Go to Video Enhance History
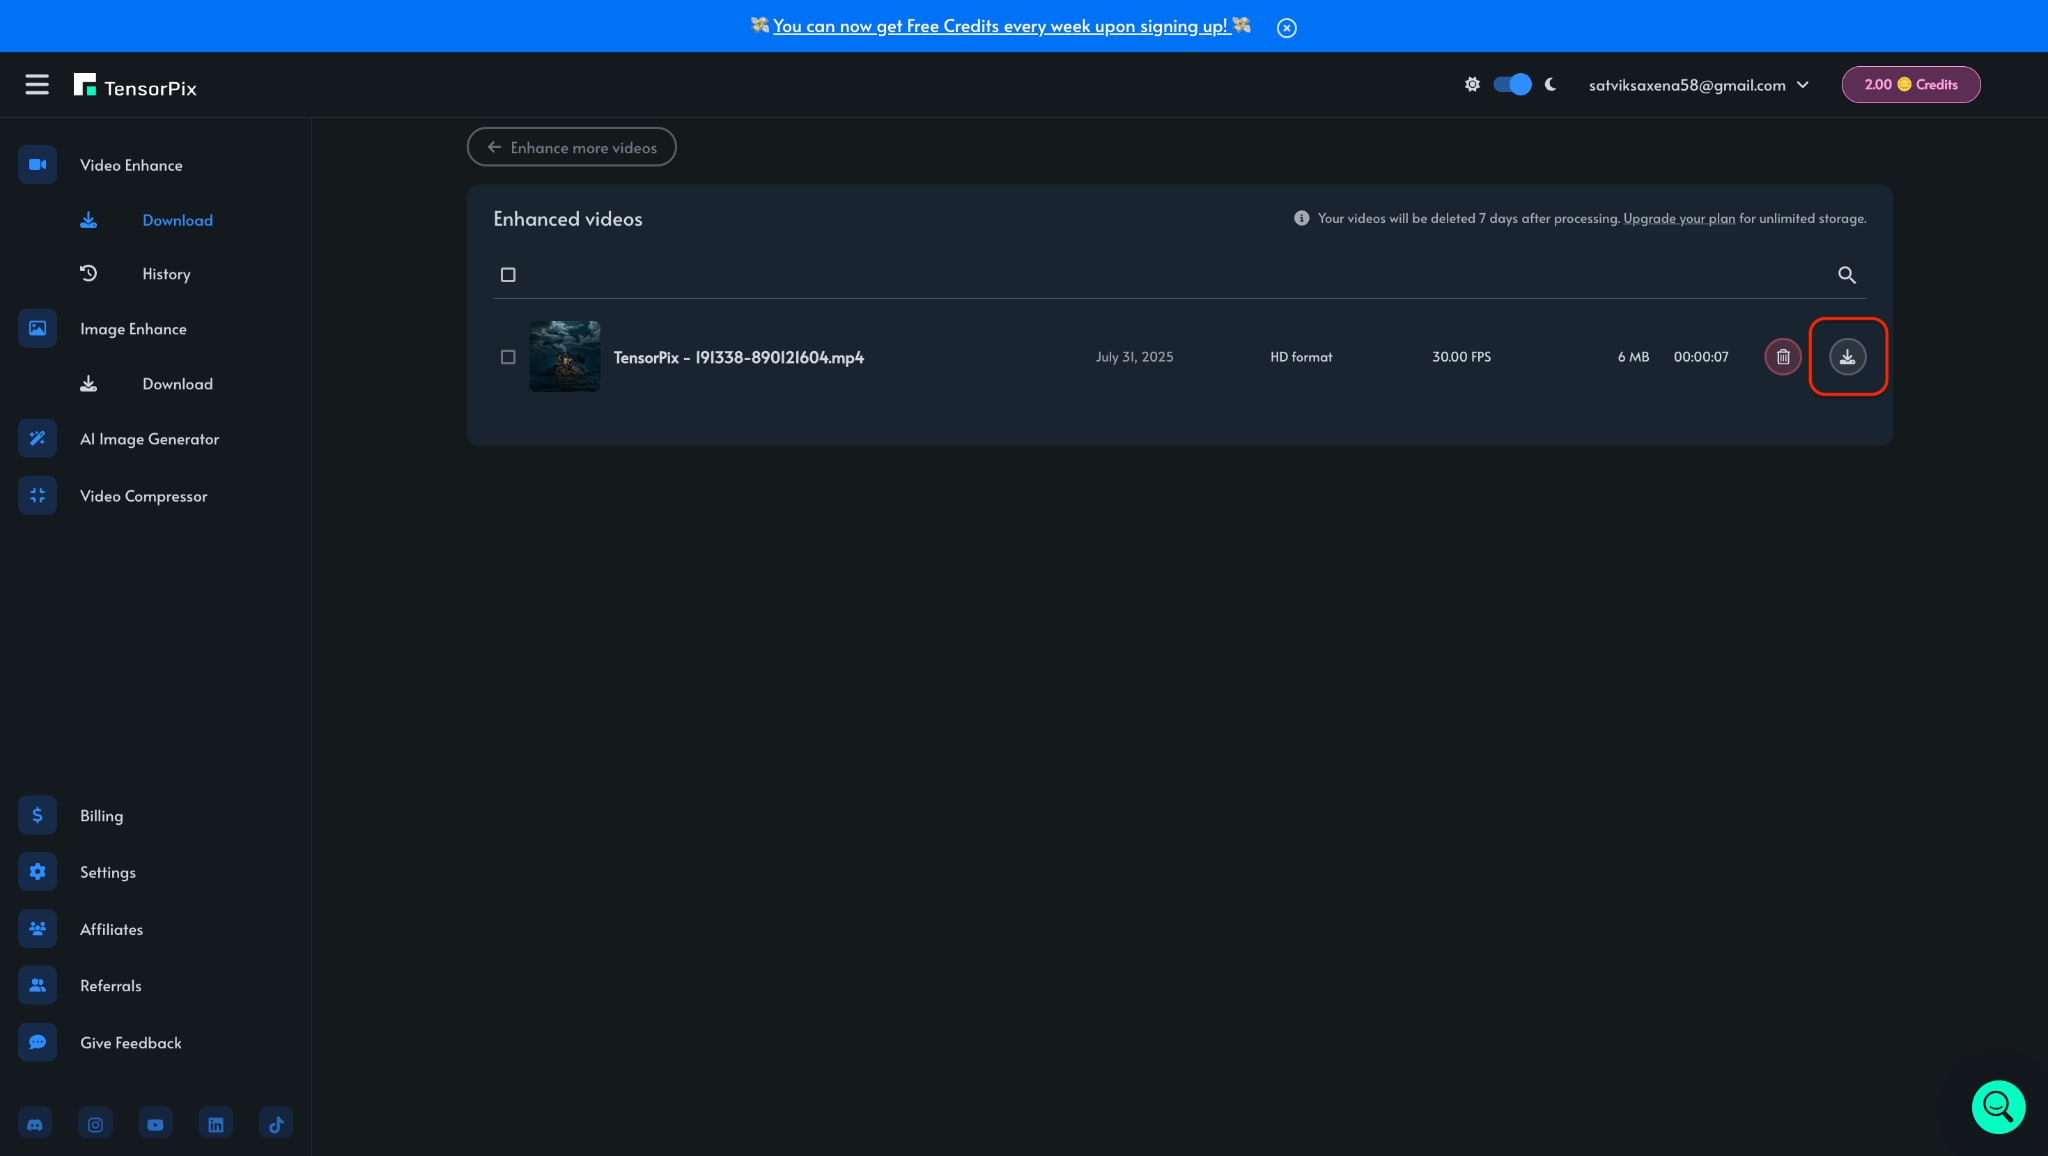 [x=166, y=274]
